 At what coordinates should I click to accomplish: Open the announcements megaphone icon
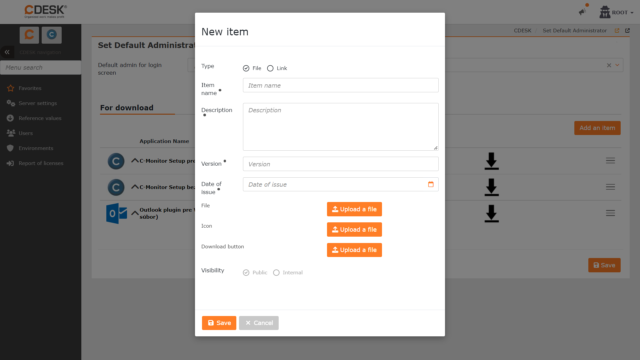pyautogui.click(x=582, y=11)
